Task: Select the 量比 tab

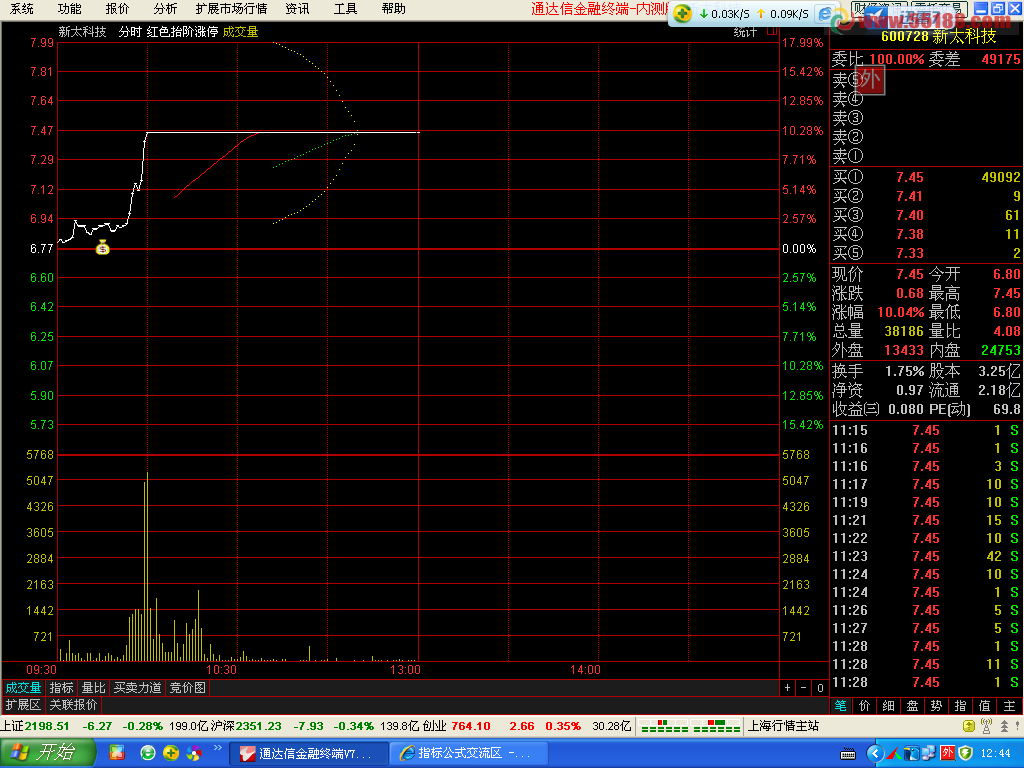Action: tap(93, 688)
